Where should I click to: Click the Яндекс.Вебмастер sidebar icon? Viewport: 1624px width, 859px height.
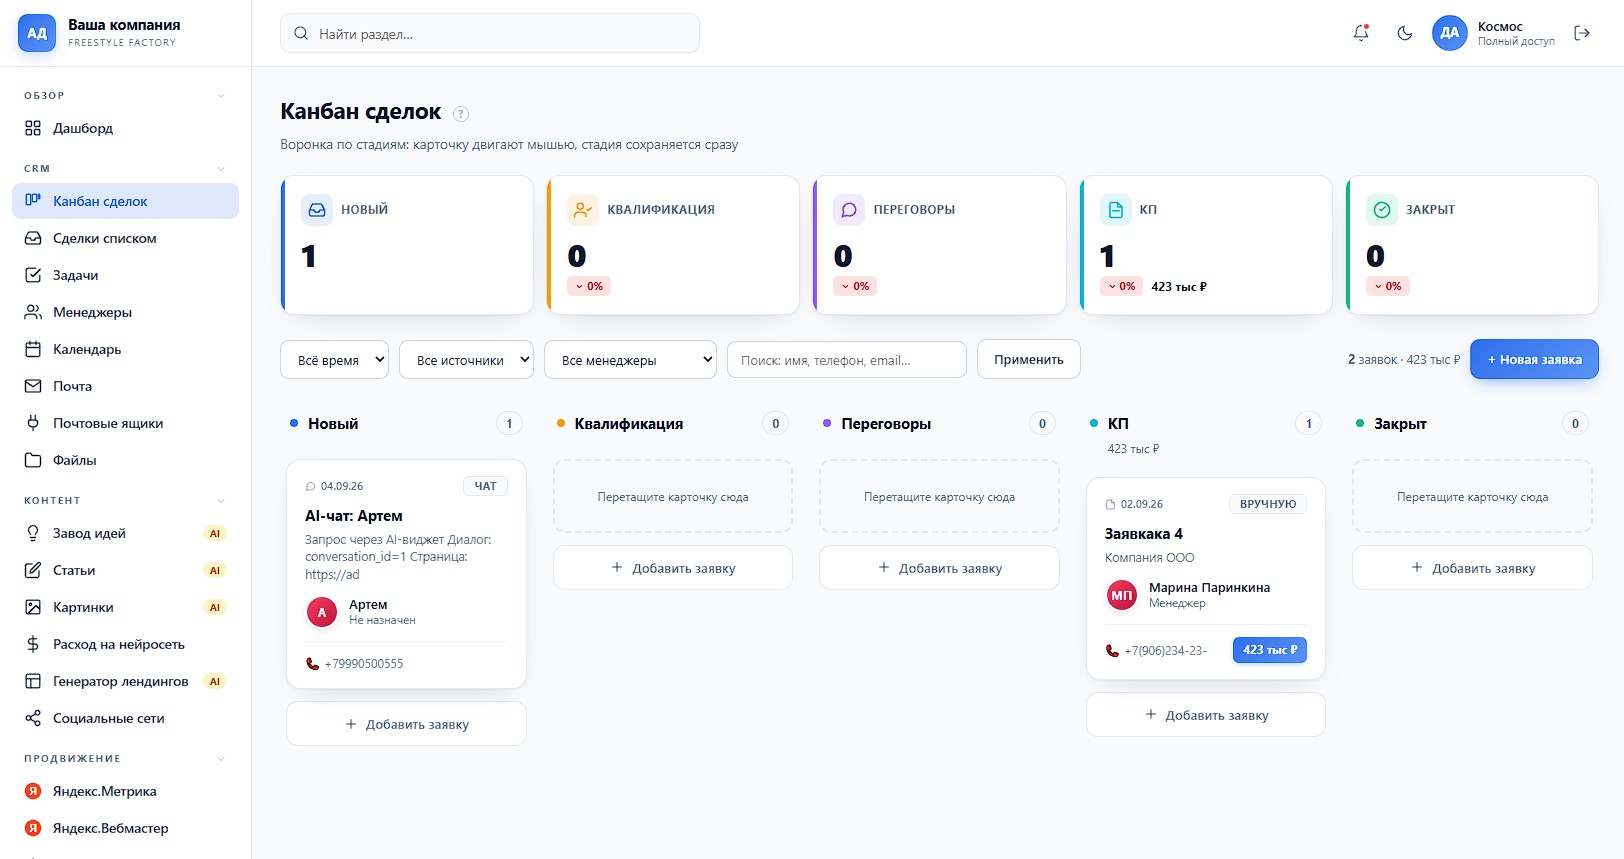(x=33, y=828)
